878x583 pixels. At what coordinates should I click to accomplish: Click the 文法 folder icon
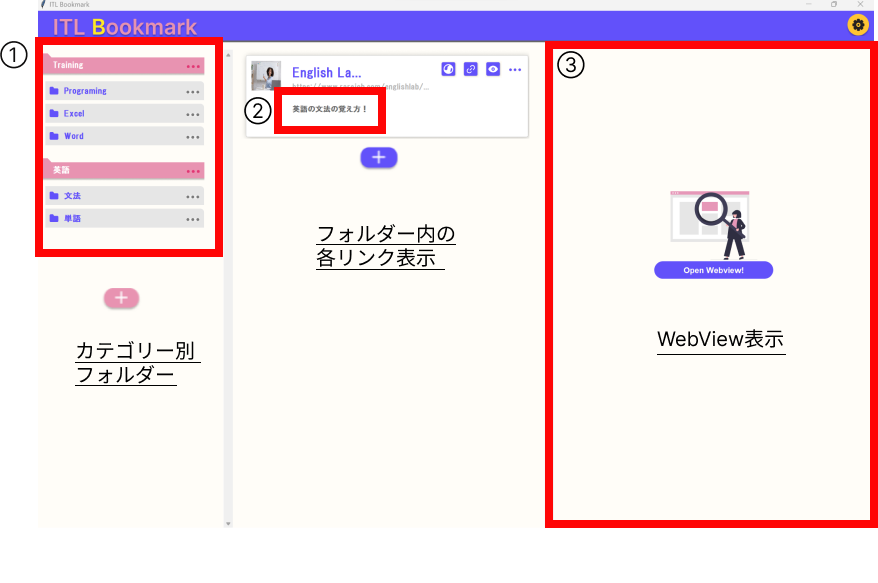tap(54, 195)
